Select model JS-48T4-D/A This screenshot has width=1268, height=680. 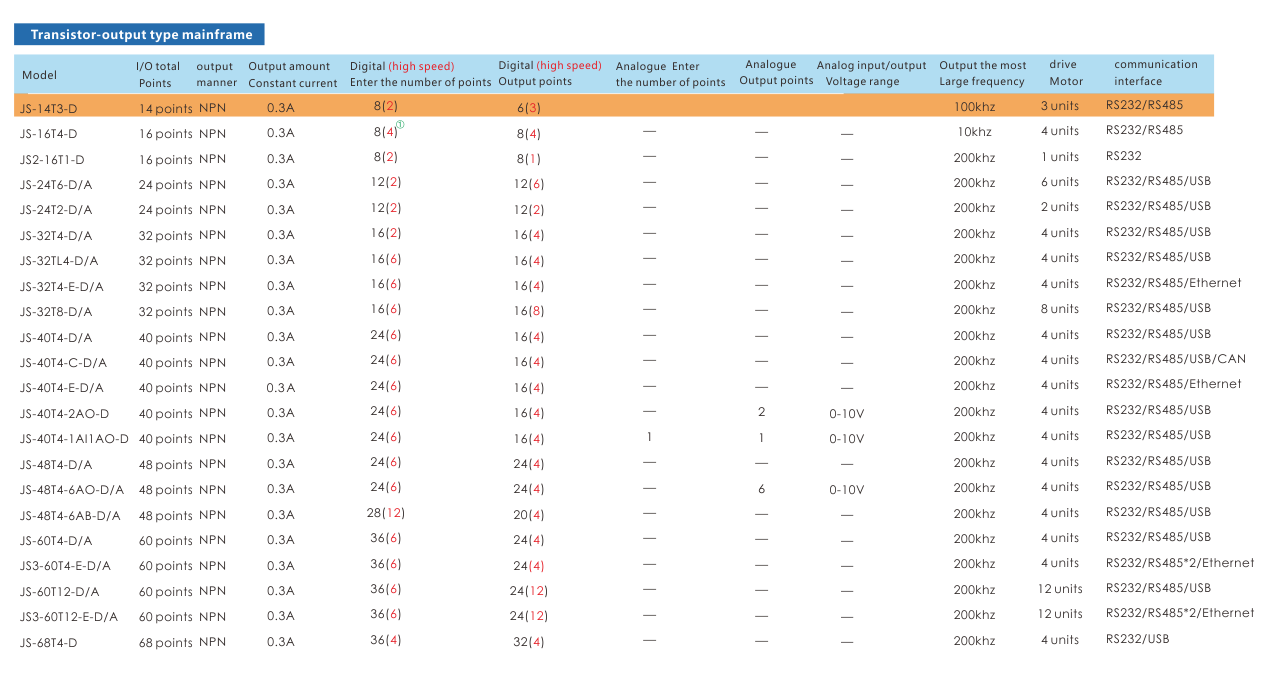coord(56,465)
